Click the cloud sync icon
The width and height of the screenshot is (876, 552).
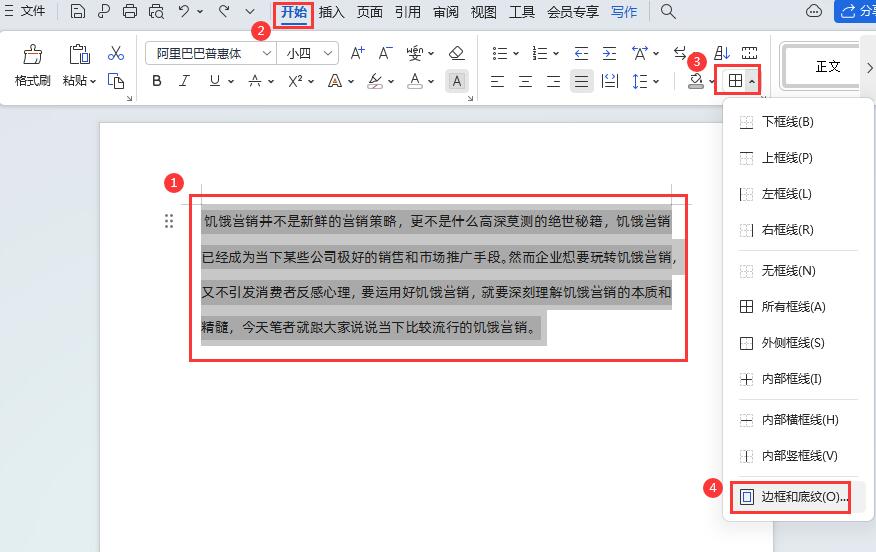pos(814,11)
